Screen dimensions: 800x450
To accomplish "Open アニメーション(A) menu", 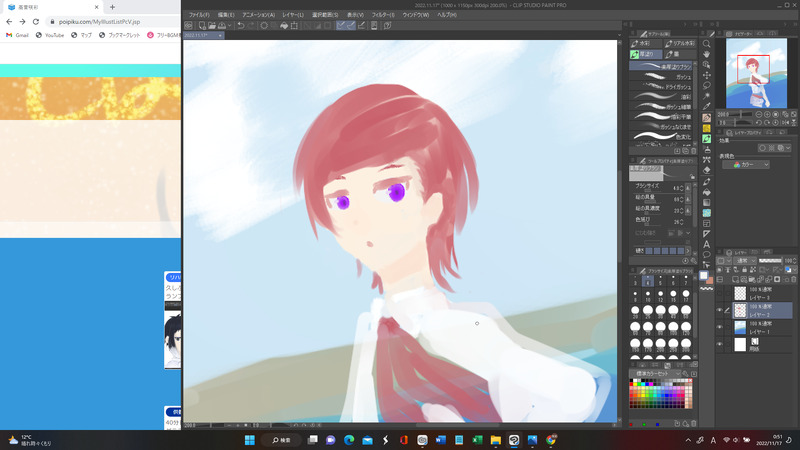I will [258, 15].
